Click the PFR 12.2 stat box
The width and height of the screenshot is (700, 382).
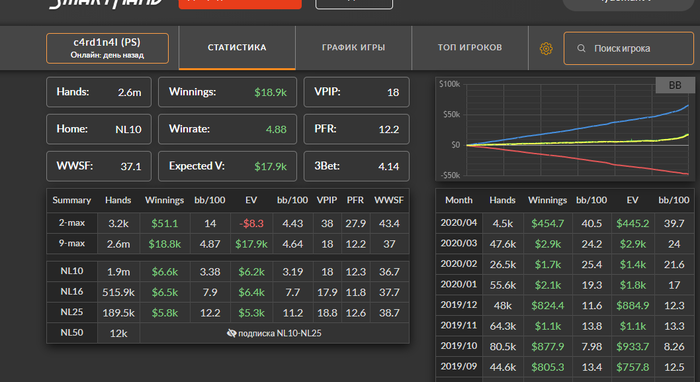click(x=356, y=129)
